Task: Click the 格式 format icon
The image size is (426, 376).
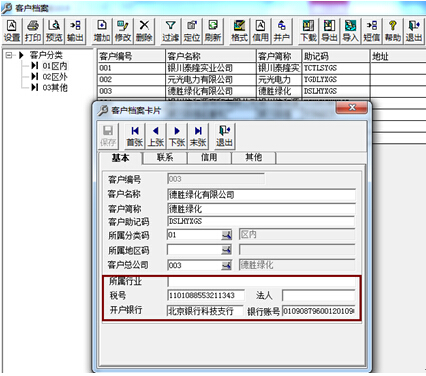Action: click(239, 31)
